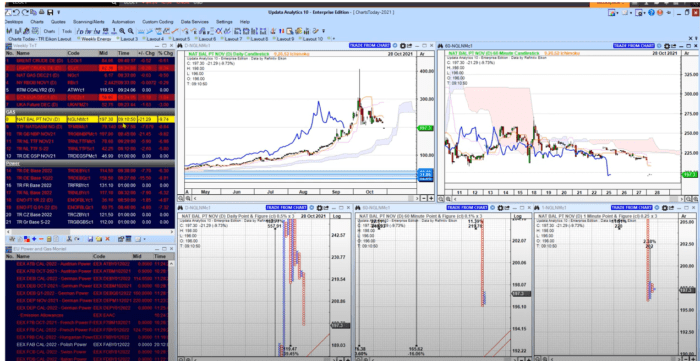Viewport: 700px width, 361px height.
Task: Select the TR FR Base 2022 row
Action: coord(90,185)
